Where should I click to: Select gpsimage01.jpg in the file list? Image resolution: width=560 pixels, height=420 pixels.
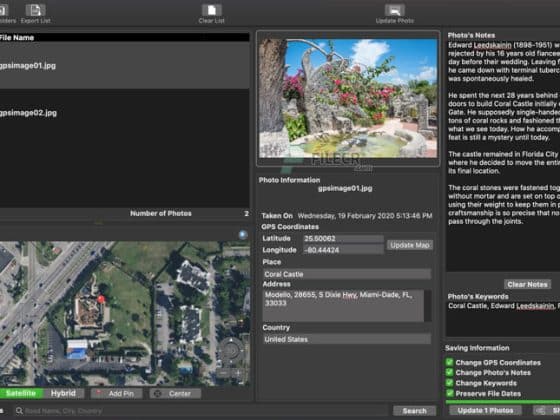pyautogui.click(x=125, y=66)
